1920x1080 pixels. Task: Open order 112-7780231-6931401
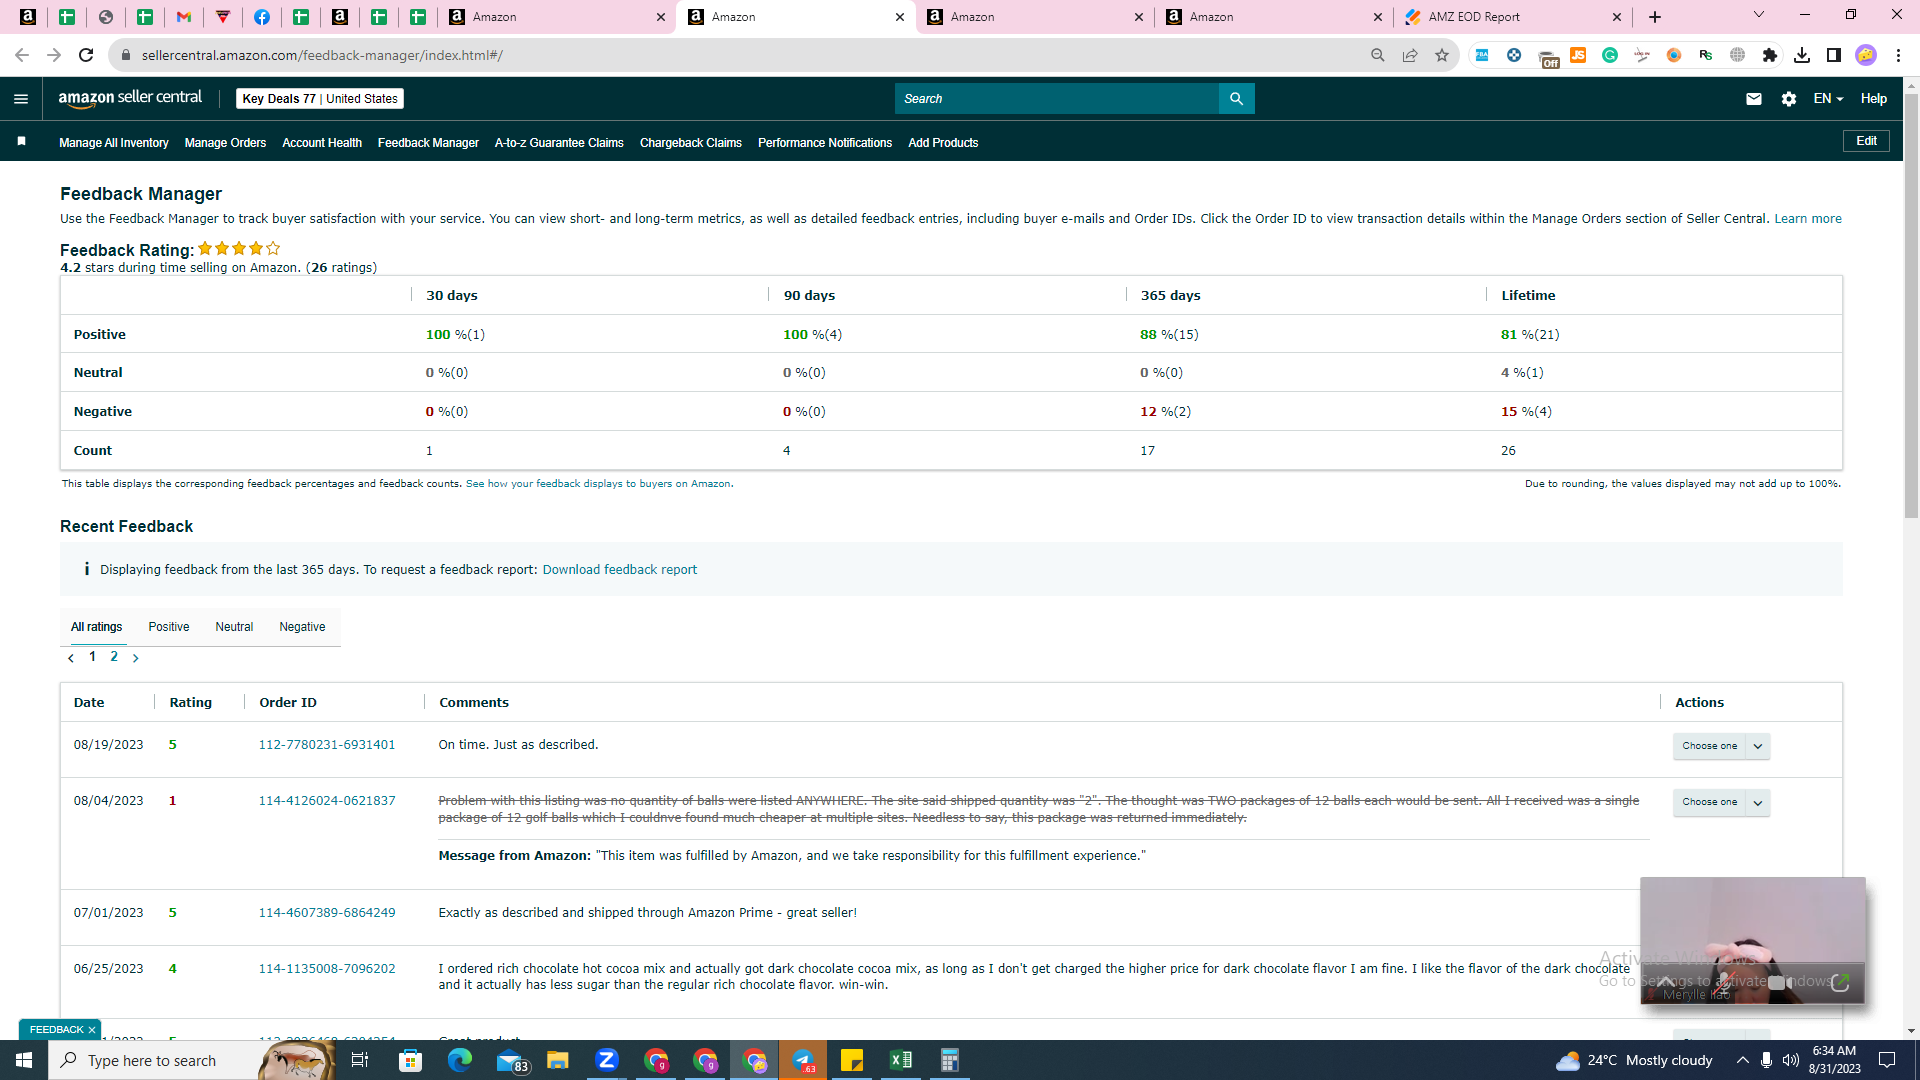[327, 745]
